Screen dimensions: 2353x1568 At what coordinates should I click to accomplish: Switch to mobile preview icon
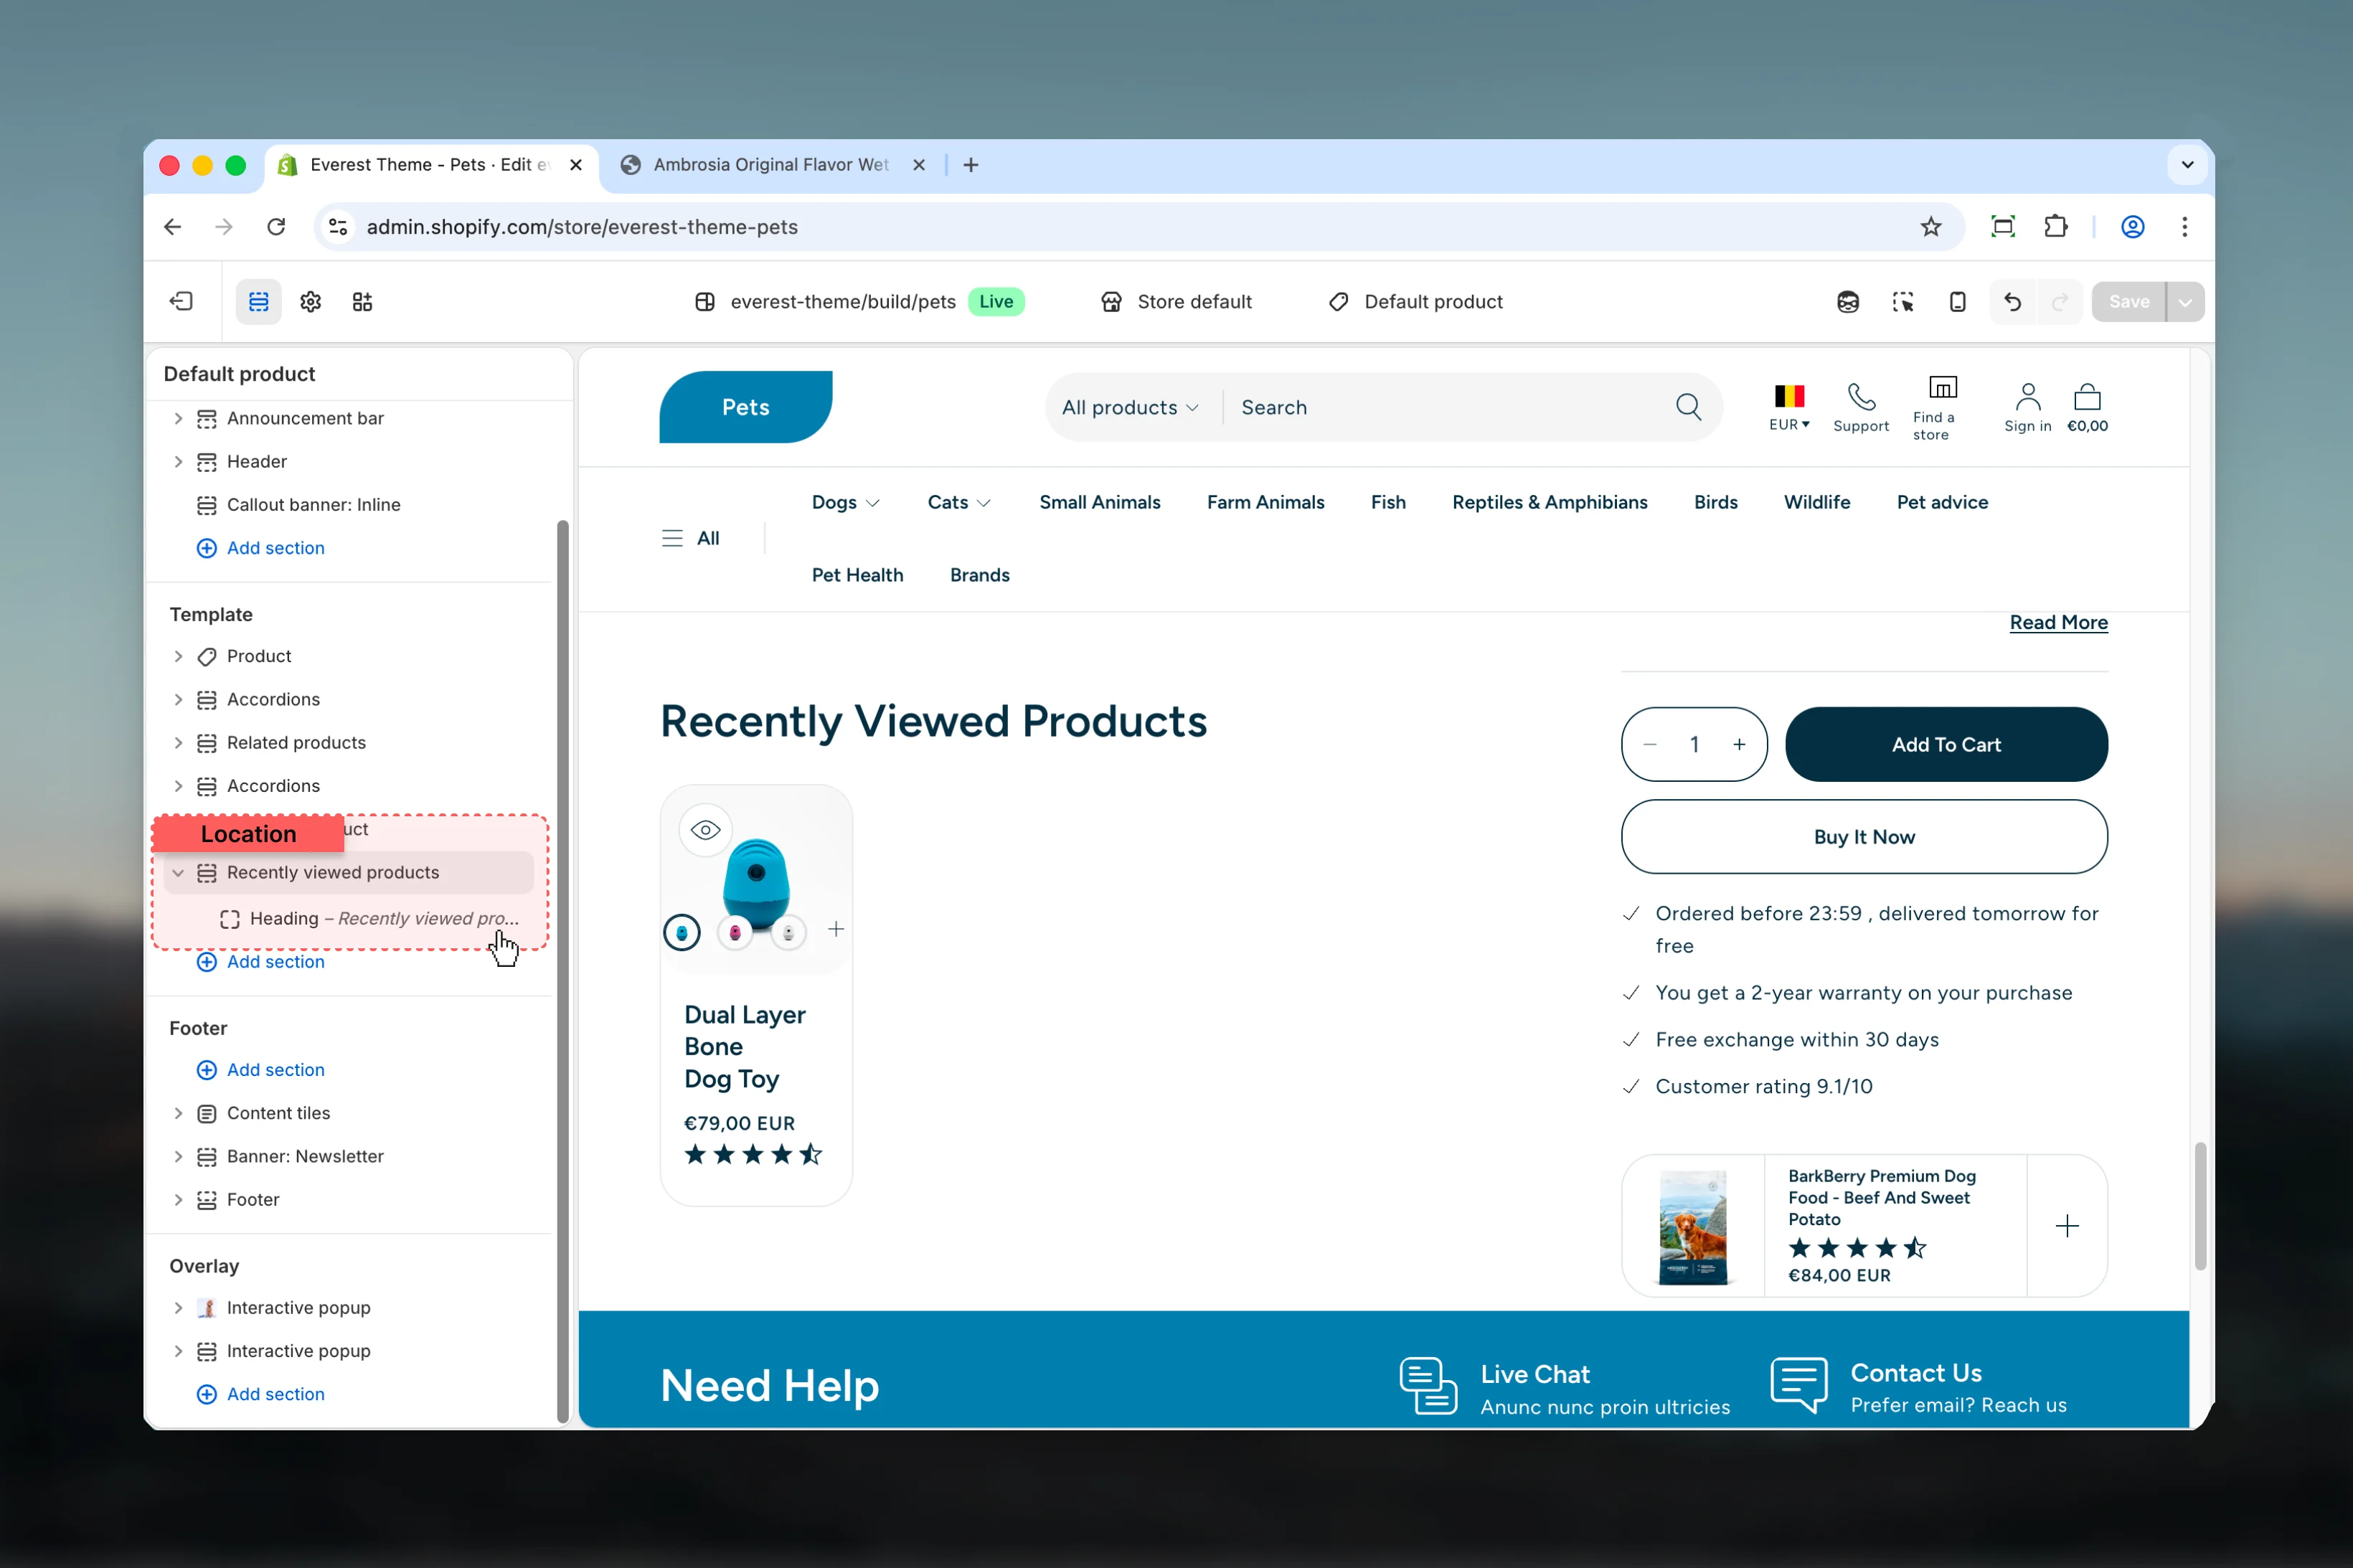(1958, 301)
